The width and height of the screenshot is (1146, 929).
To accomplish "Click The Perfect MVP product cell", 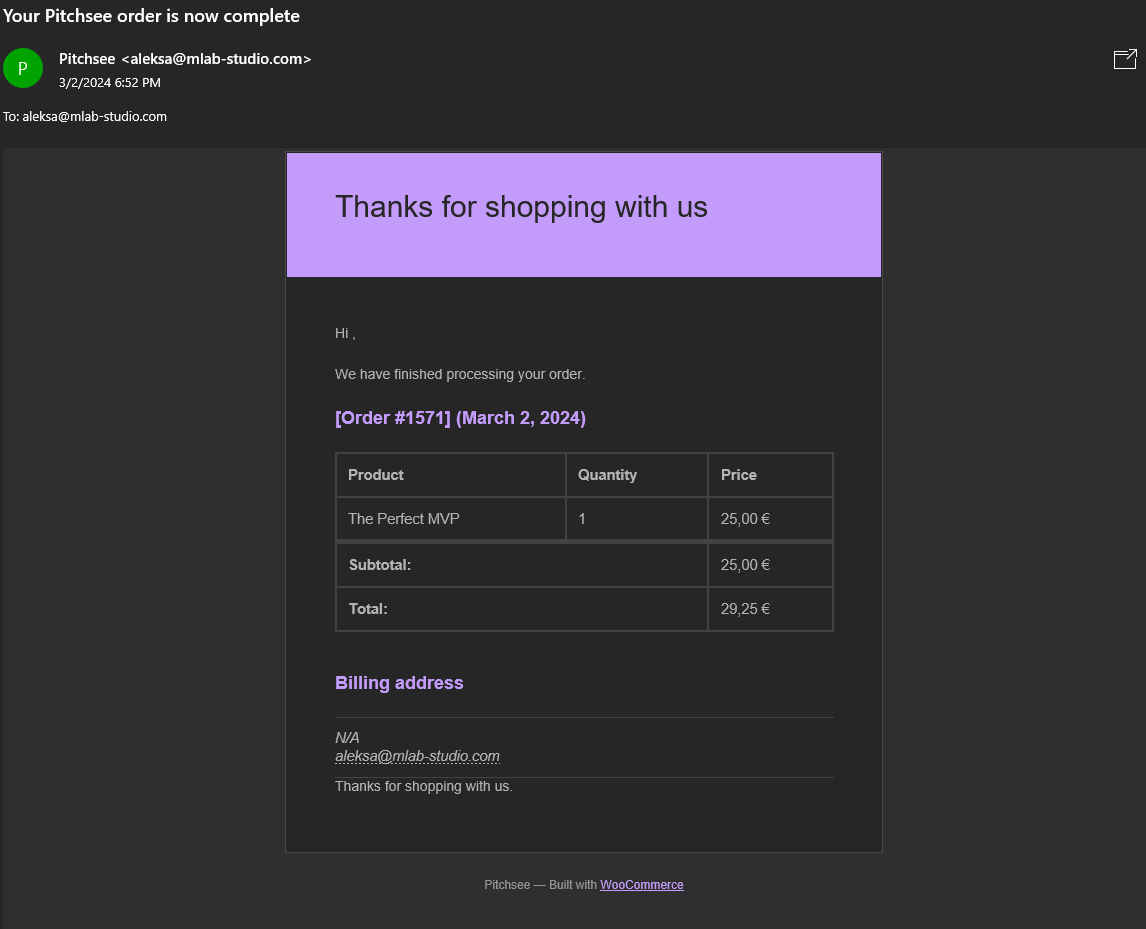I will pyautogui.click(x=450, y=519).
